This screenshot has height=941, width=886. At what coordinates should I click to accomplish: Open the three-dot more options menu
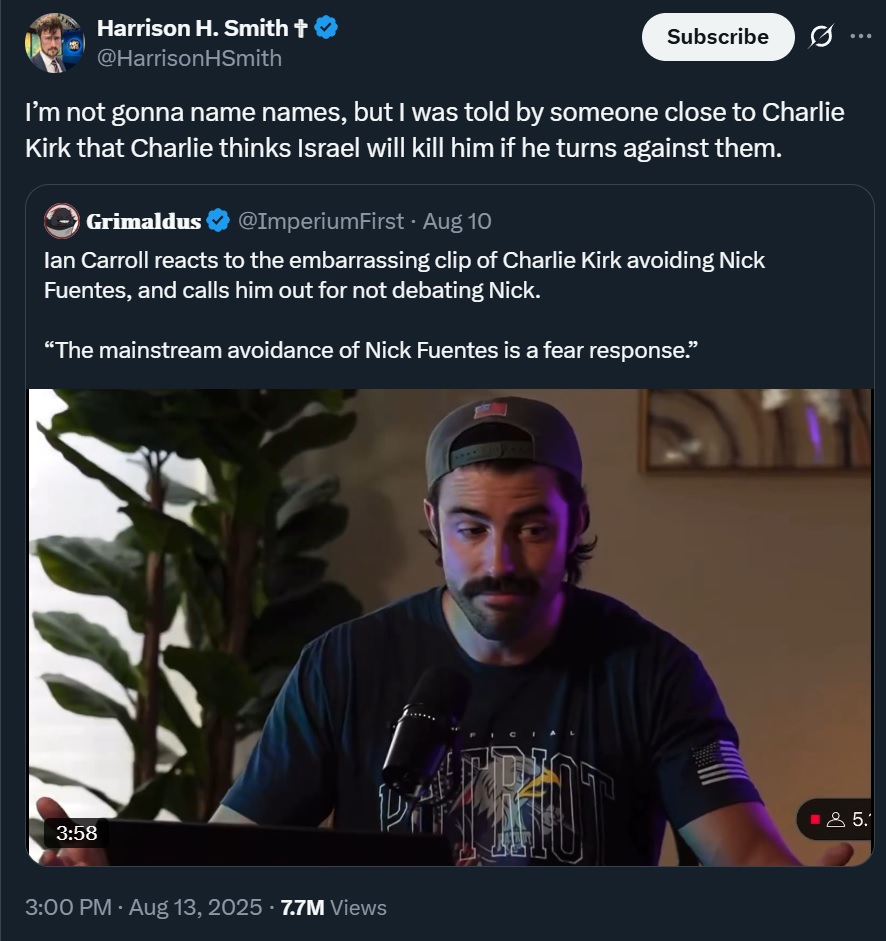click(x=860, y=37)
